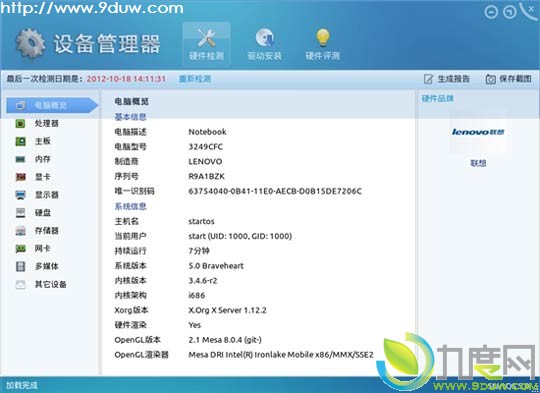Open the 主板 sidebar entry label
This screenshot has width=540, height=393.
click(43, 141)
